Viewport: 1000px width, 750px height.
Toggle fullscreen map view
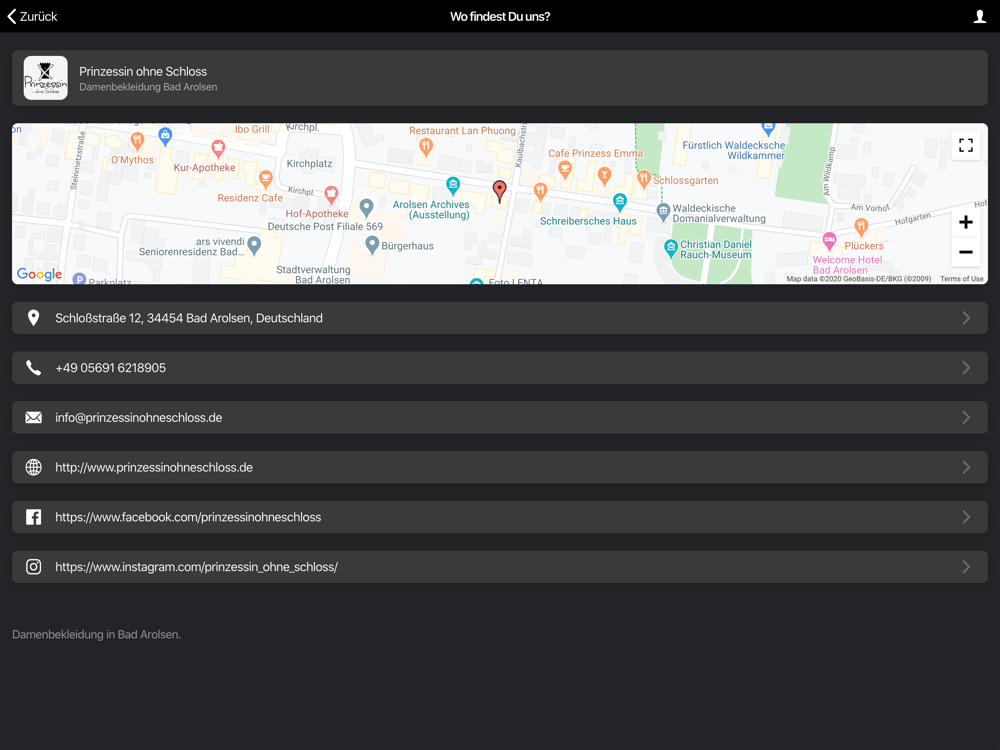point(966,145)
